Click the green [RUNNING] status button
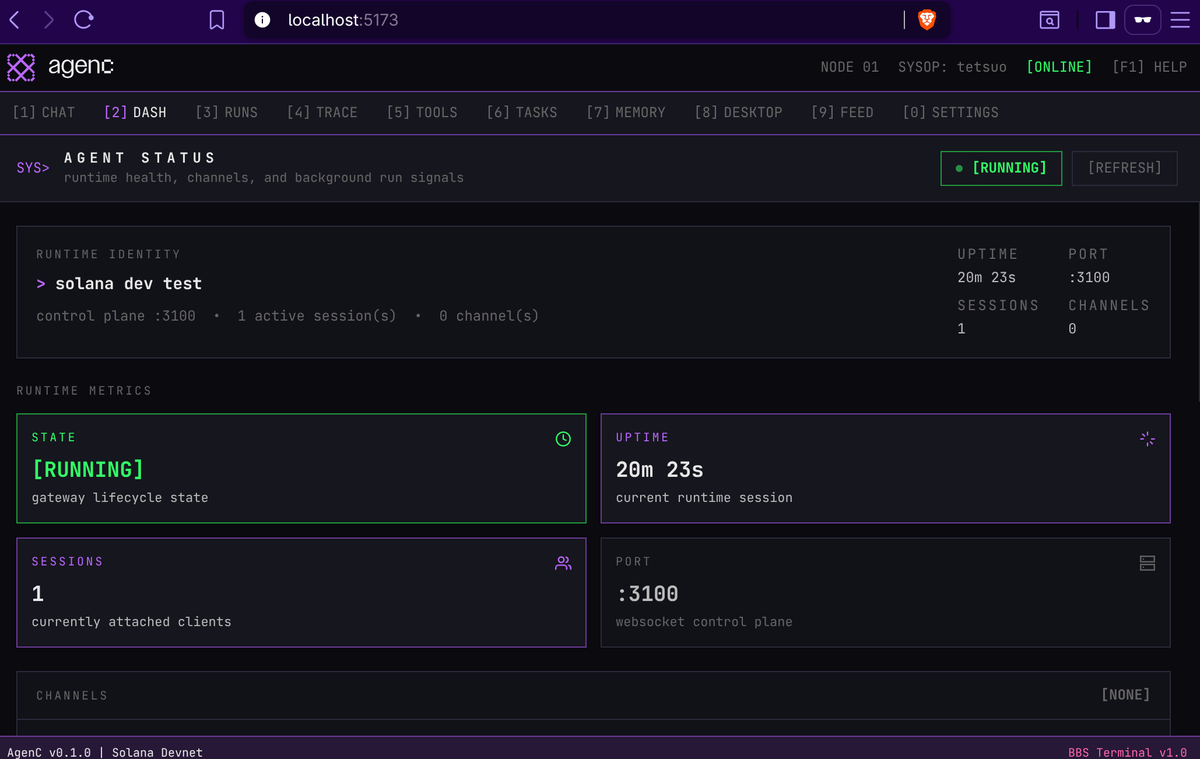This screenshot has width=1200, height=759. coord(1001,168)
